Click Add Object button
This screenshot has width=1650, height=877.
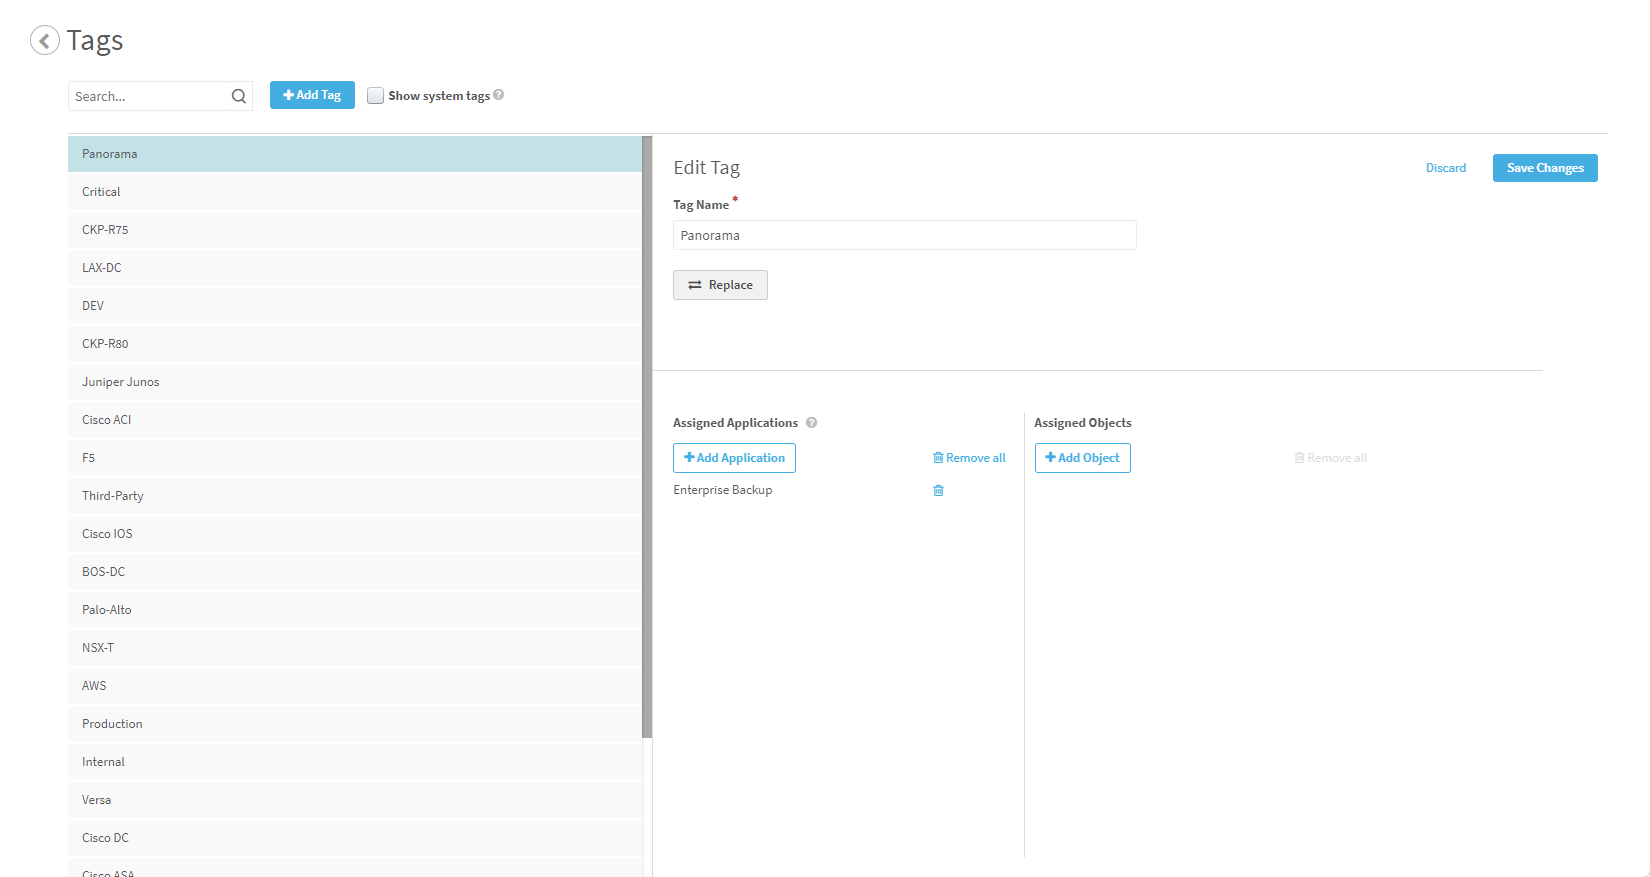click(x=1082, y=458)
